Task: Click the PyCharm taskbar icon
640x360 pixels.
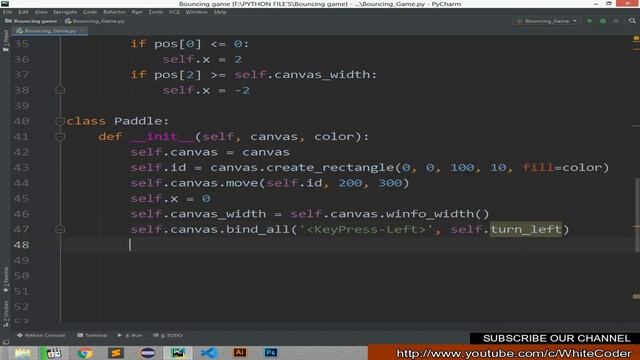Action: [x=178, y=353]
